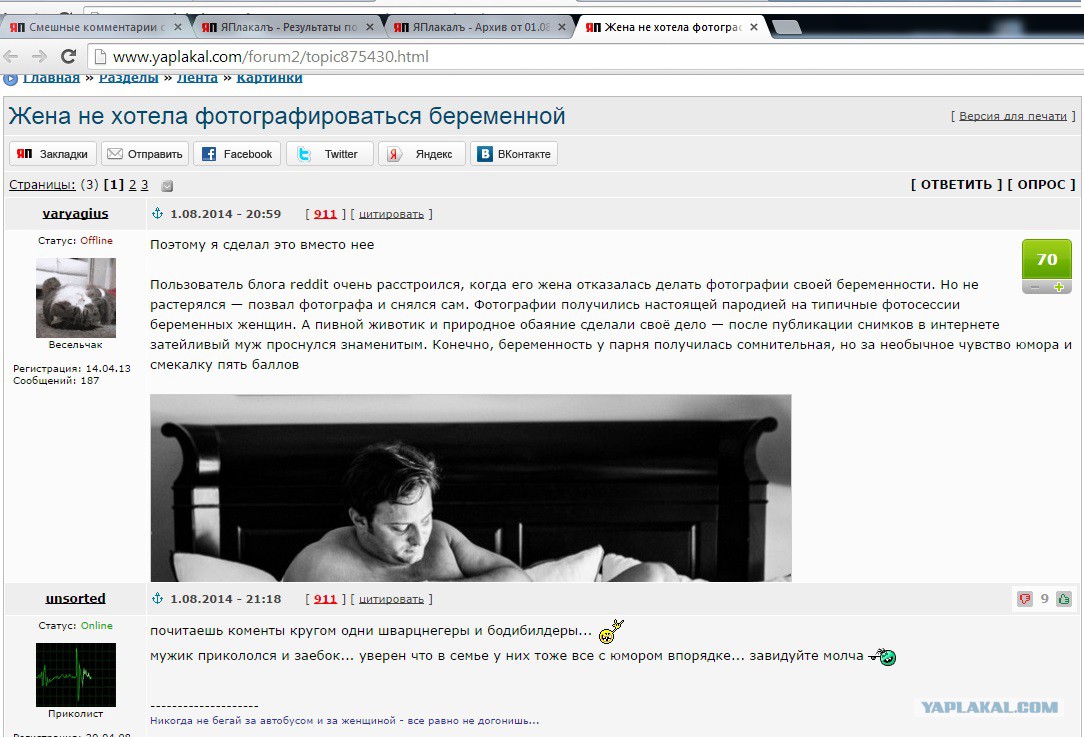Click the varyagius post date '1.08.2014 - 20:59'

226,214
